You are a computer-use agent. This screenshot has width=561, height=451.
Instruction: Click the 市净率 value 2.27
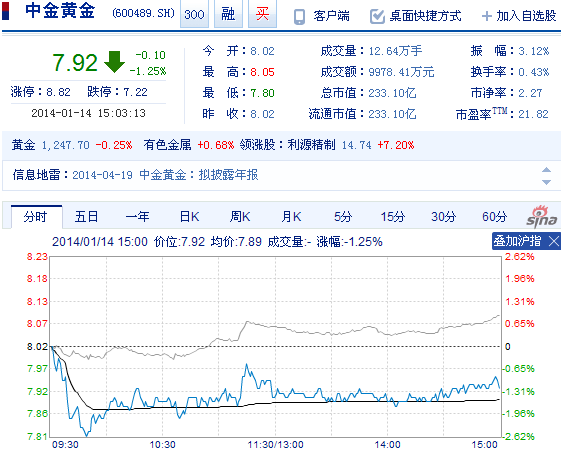(x=530, y=93)
